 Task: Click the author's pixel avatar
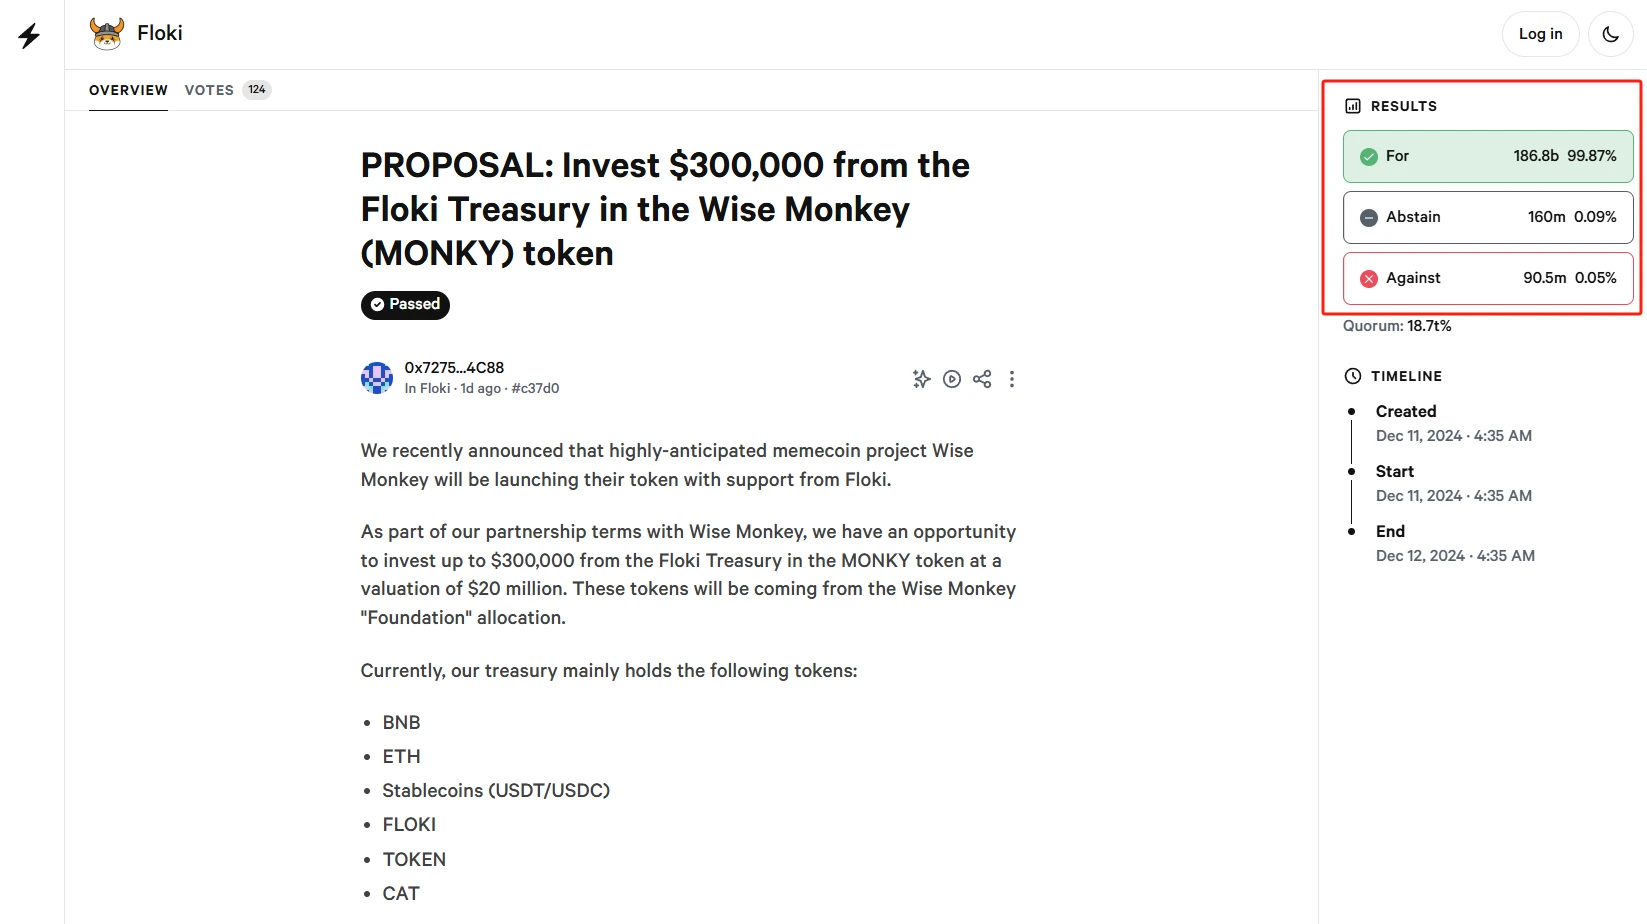coord(377,378)
